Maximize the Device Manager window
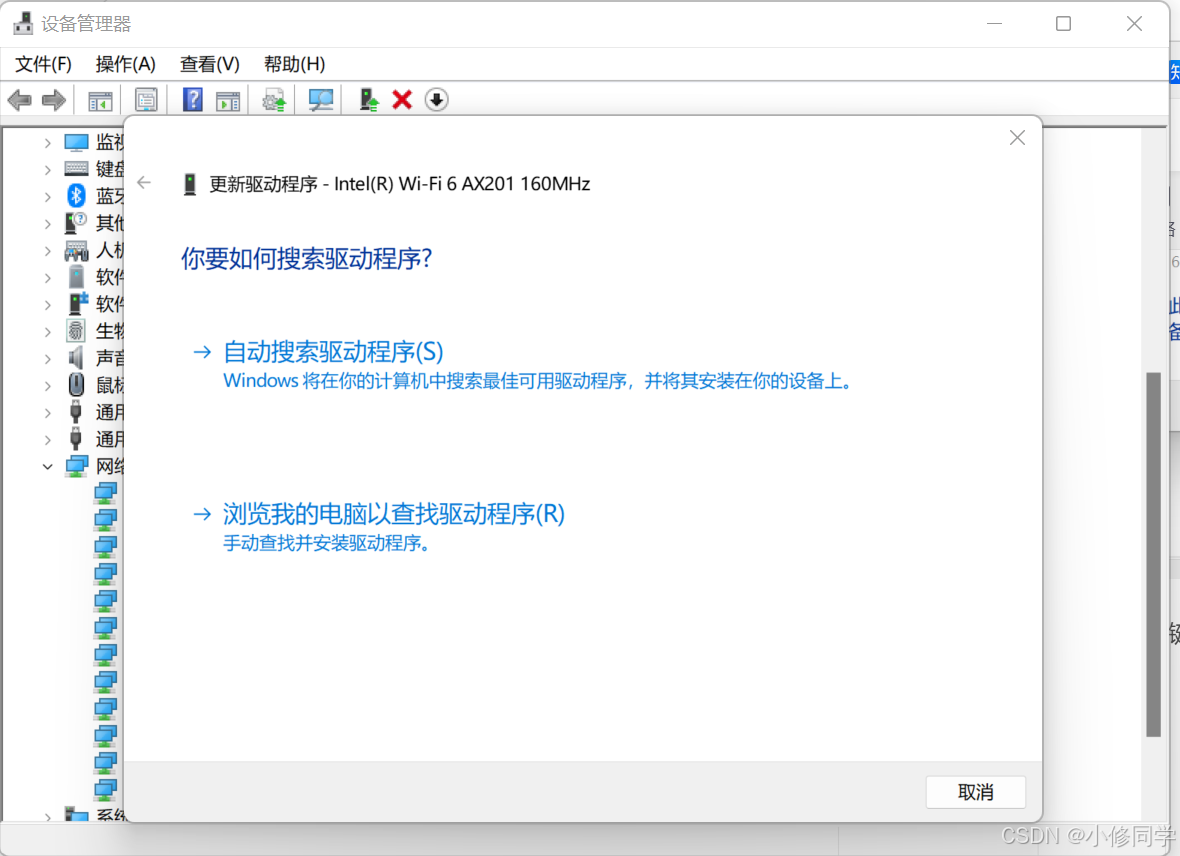This screenshot has height=856, width=1180. (1063, 24)
